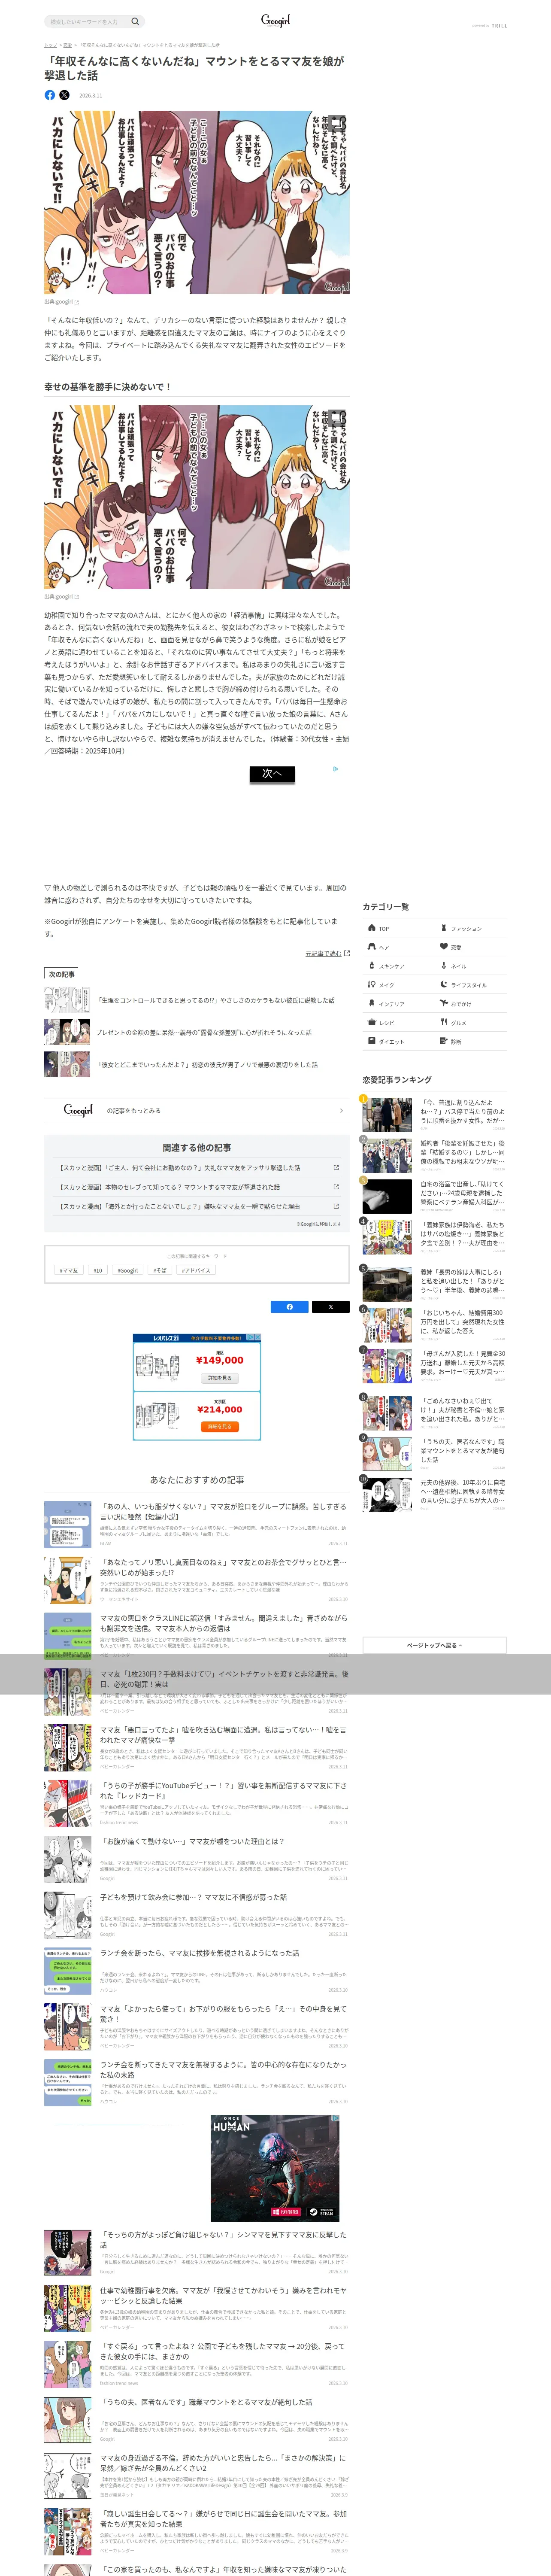Click 詳細を見る on ¥149,000 ad
The width and height of the screenshot is (551, 2576).
(x=220, y=1378)
